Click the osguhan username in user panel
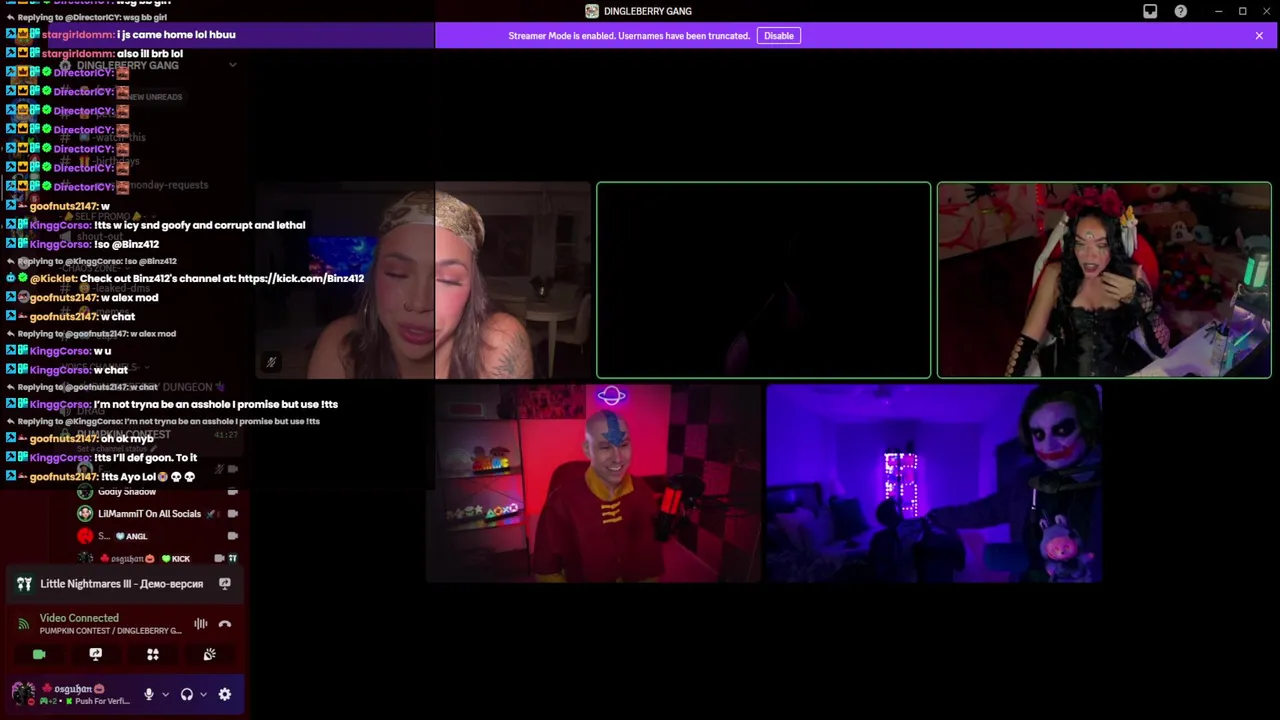Image resolution: width=1280 pixels, height=720 pixels. coord(73,689)
